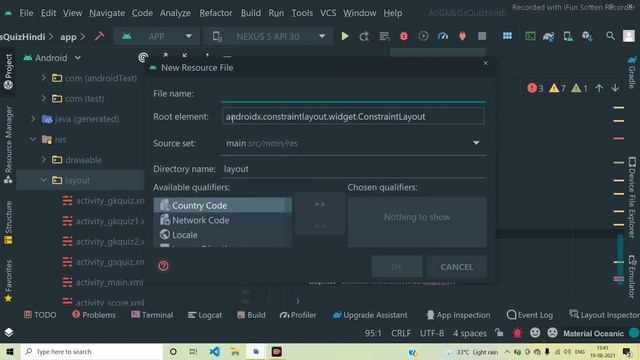Click the red error count indicator
This screenshot has height=360, width=640.
point(535,88)
